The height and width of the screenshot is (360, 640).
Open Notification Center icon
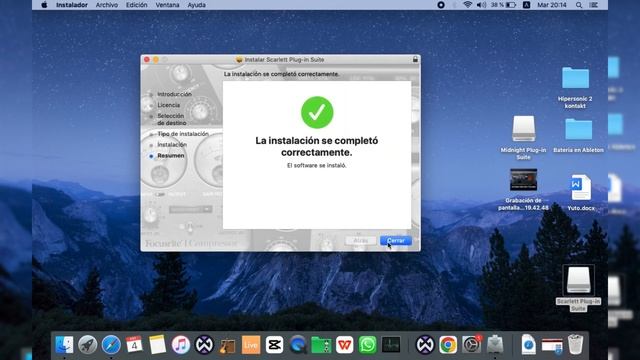click(x=594, y=5)
